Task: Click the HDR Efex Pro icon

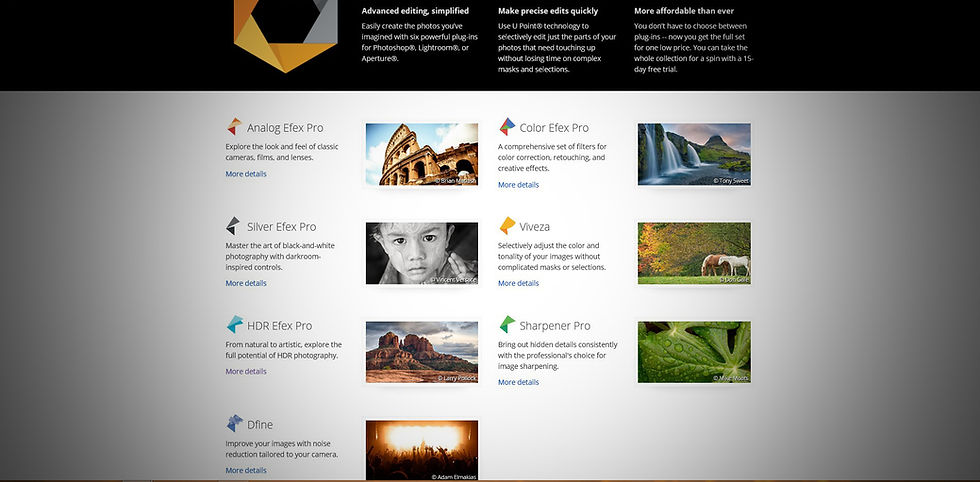Action: [234, 324]
